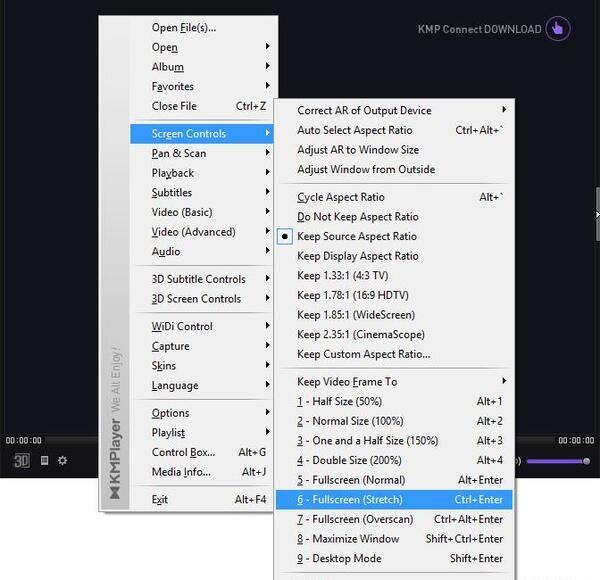Expand the Playback submenu
This screenshot has width=600, height=580.
202,173
